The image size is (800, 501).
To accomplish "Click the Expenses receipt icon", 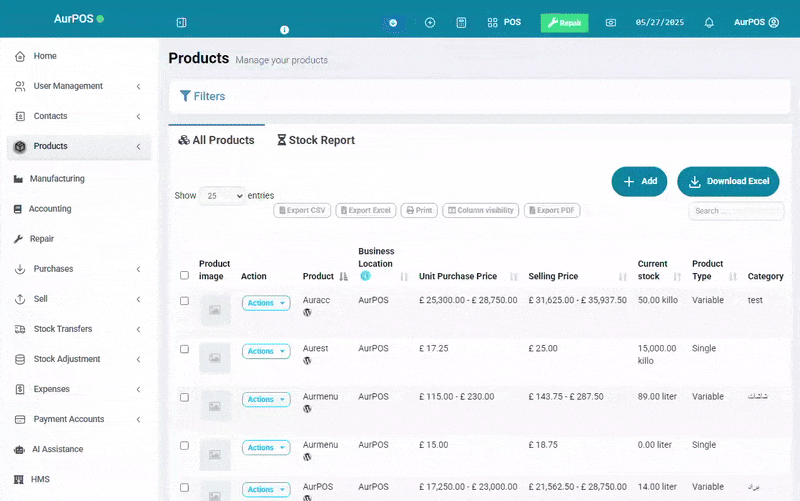I will (20, 389).
